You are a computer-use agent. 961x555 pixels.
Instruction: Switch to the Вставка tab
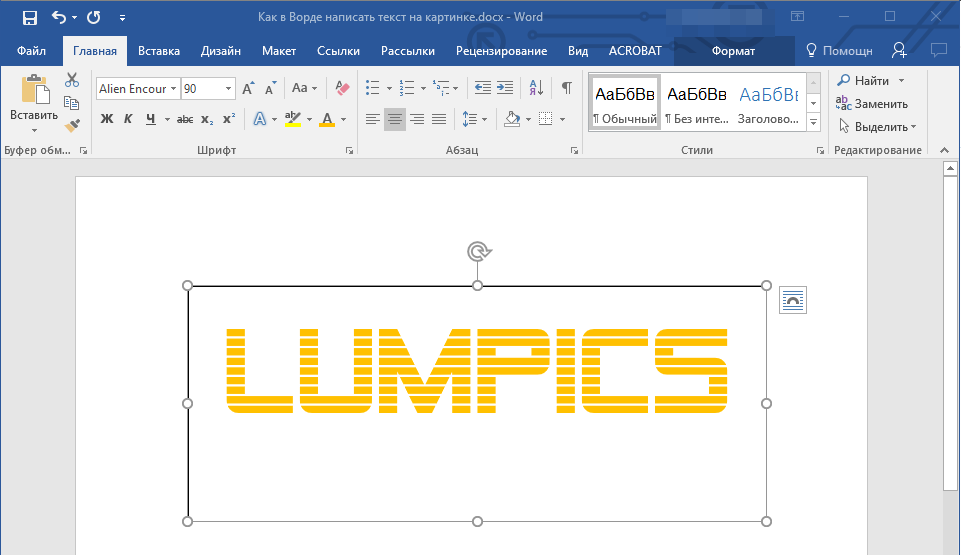(159, 51)
